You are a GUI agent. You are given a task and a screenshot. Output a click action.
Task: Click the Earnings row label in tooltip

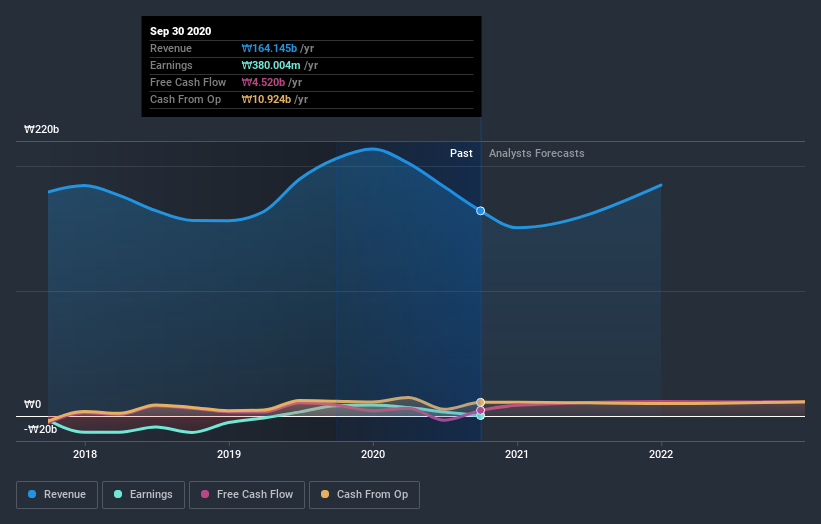171,65
